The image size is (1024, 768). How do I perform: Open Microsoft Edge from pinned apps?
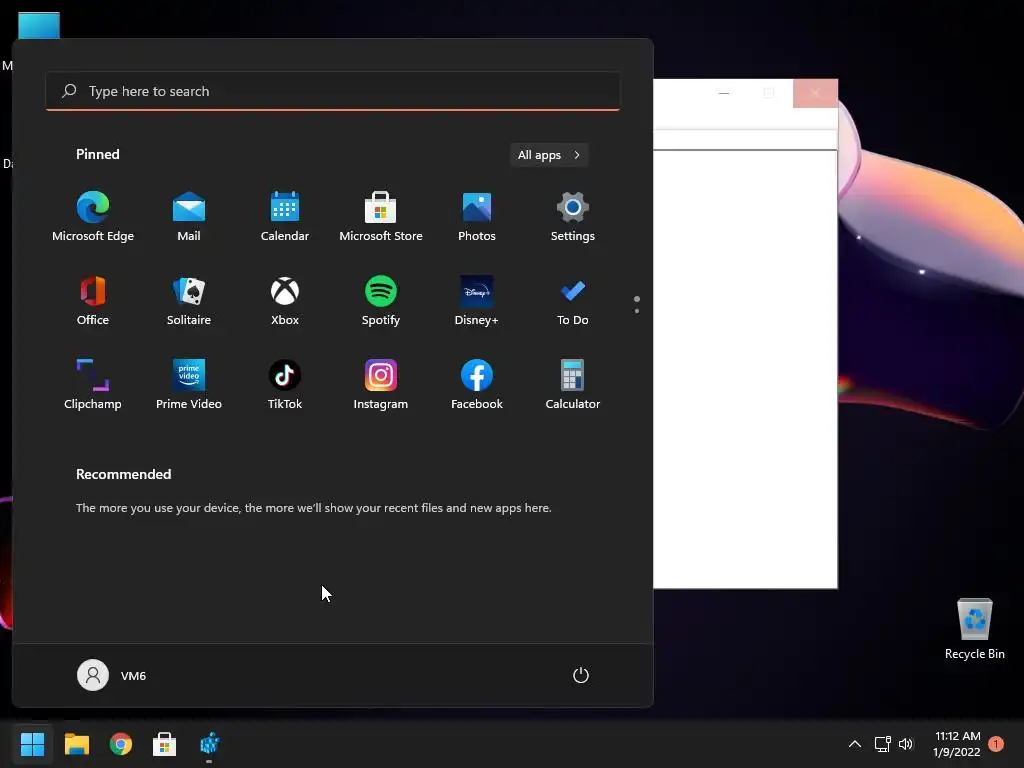tap(93, 217)
